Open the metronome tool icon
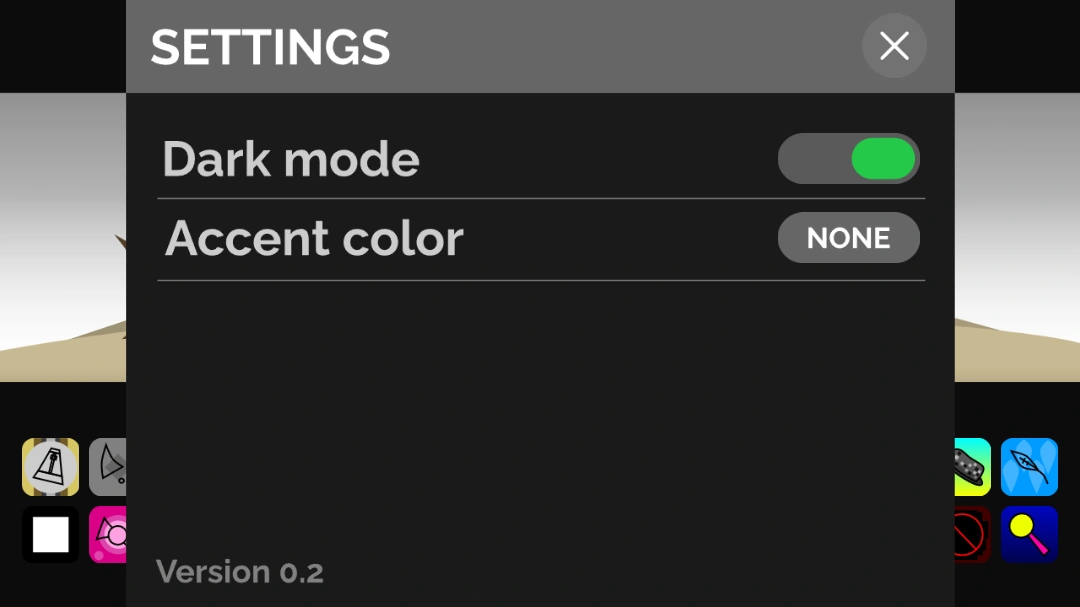The image size is (1080, 607). tap(50, 467)
